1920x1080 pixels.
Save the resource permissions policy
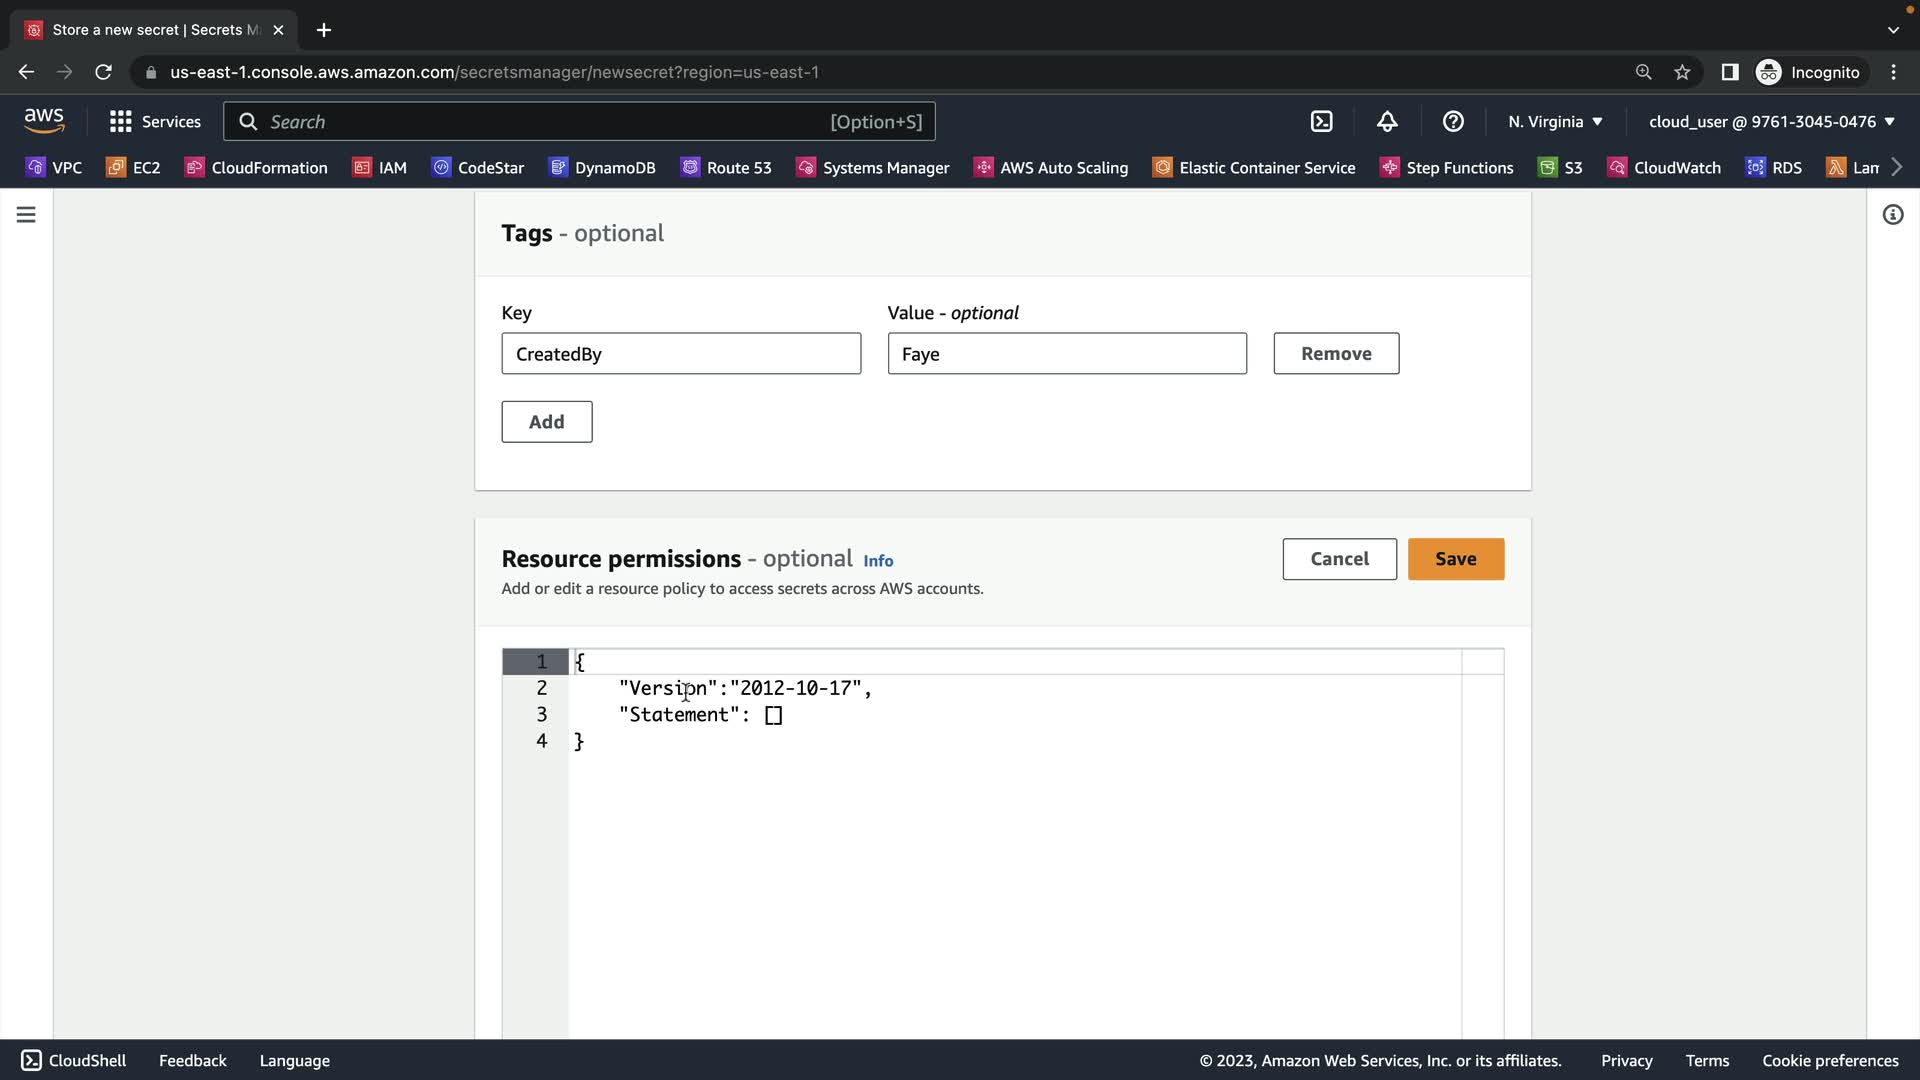[1455, 559]
